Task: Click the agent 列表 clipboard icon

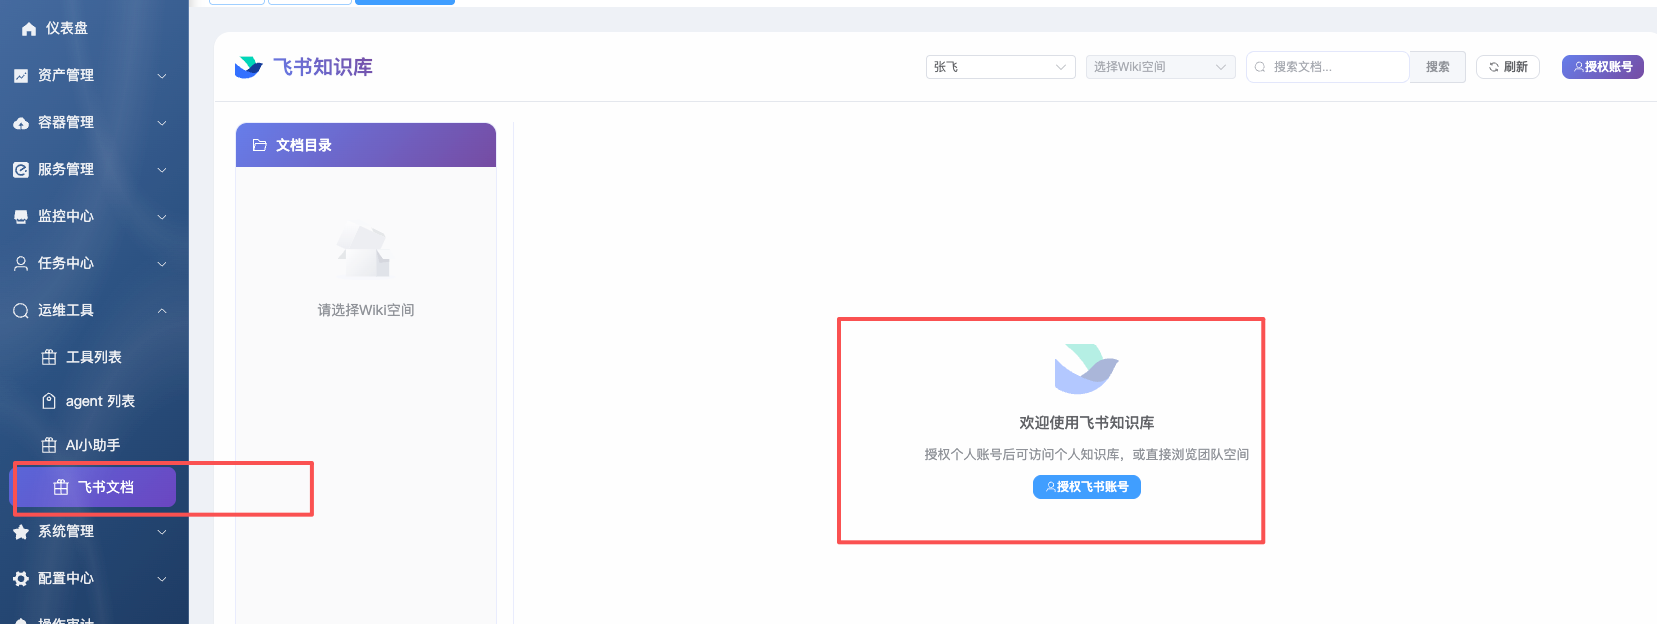Action: (x=49, y=401)
